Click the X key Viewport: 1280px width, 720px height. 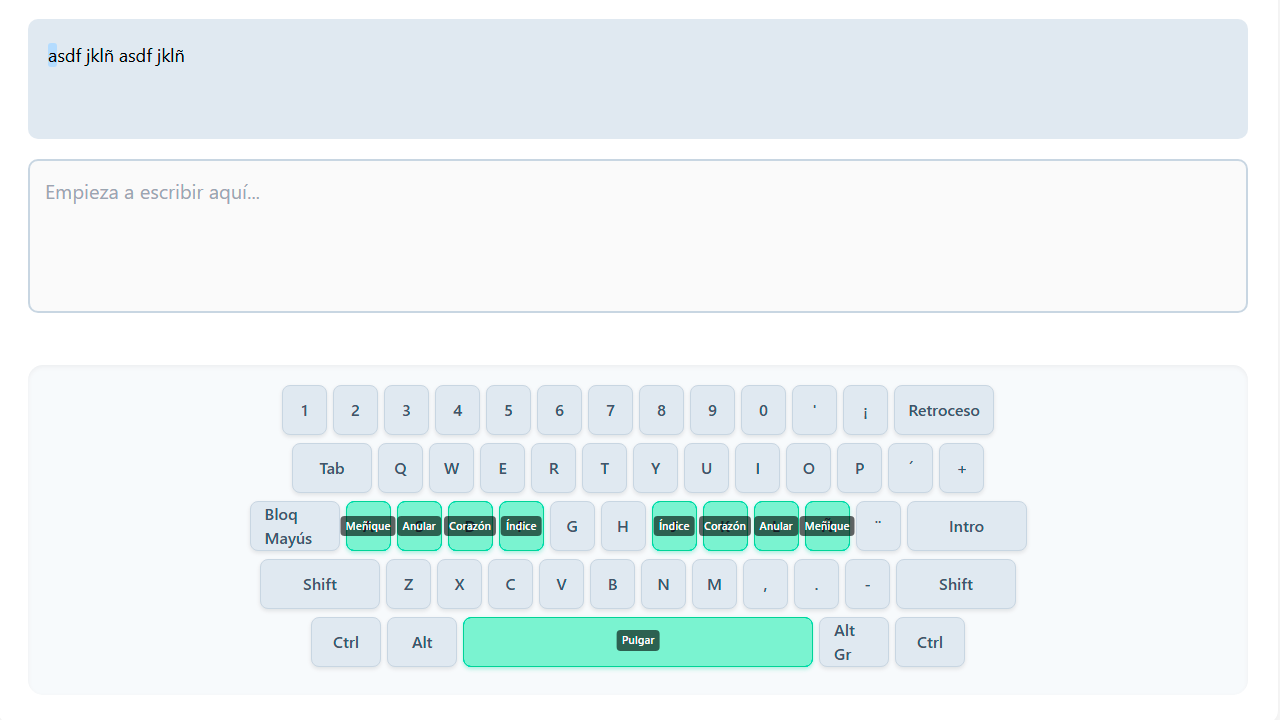click(460, 584)
